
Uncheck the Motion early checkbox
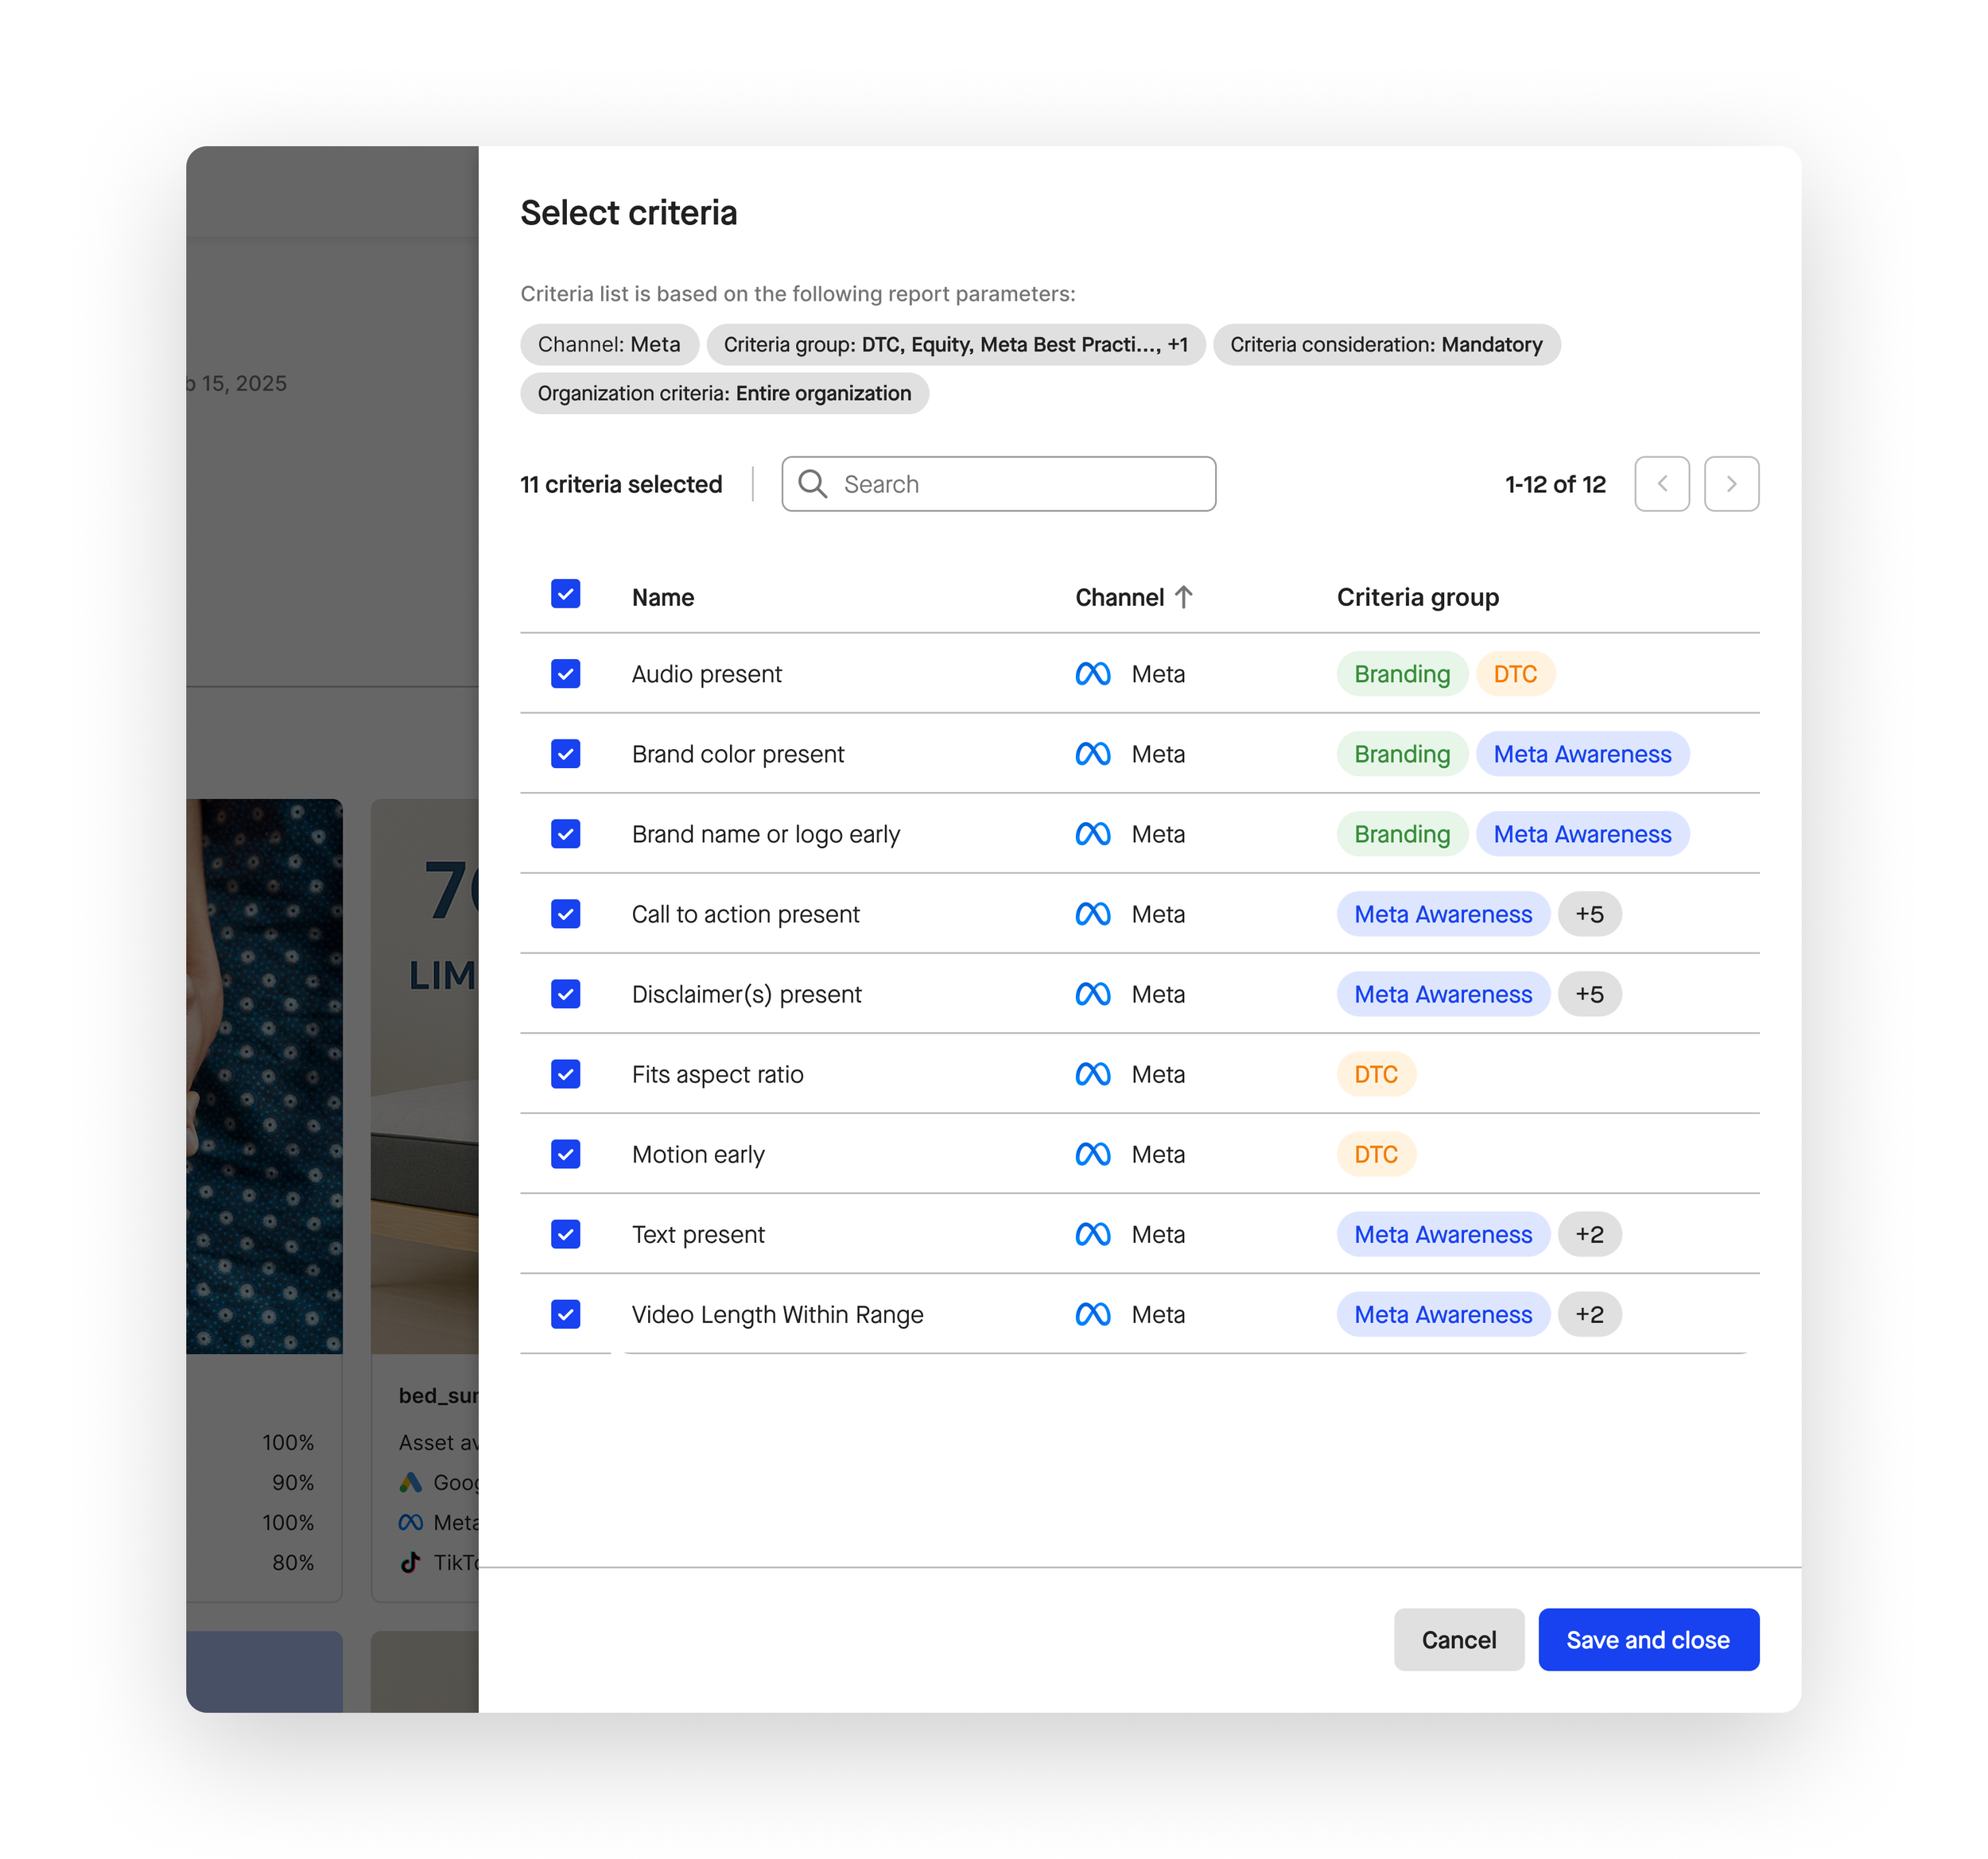coord(565,1154)
